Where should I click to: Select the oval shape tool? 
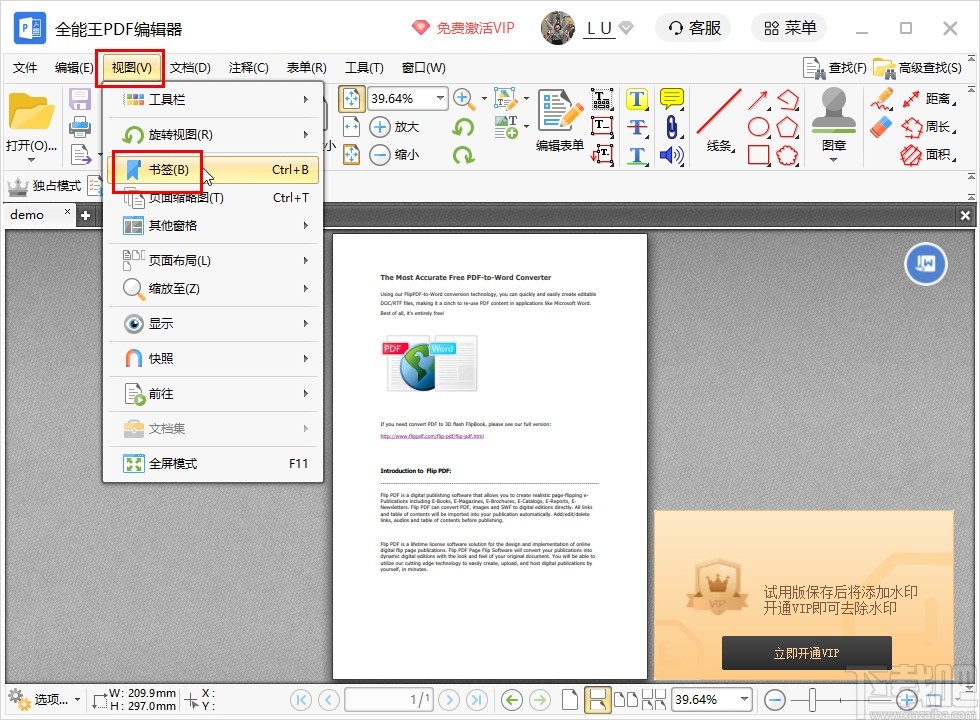(x=758, y=127)
